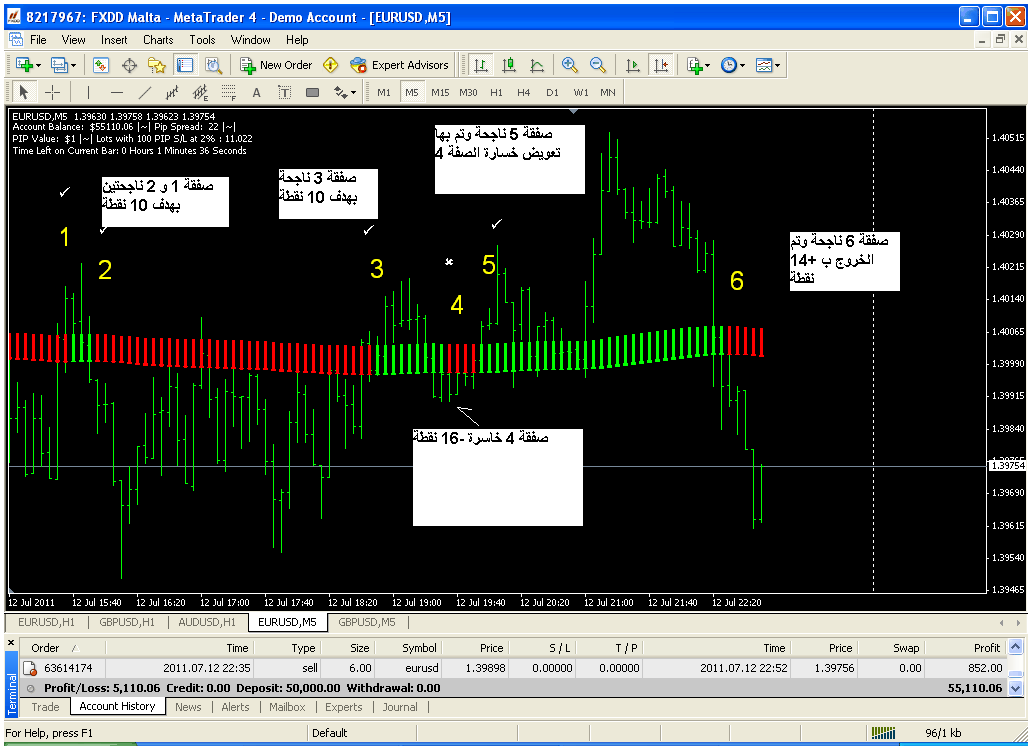Toggle chart auto scroll
1032x746 pixels.
coord(632,65)
